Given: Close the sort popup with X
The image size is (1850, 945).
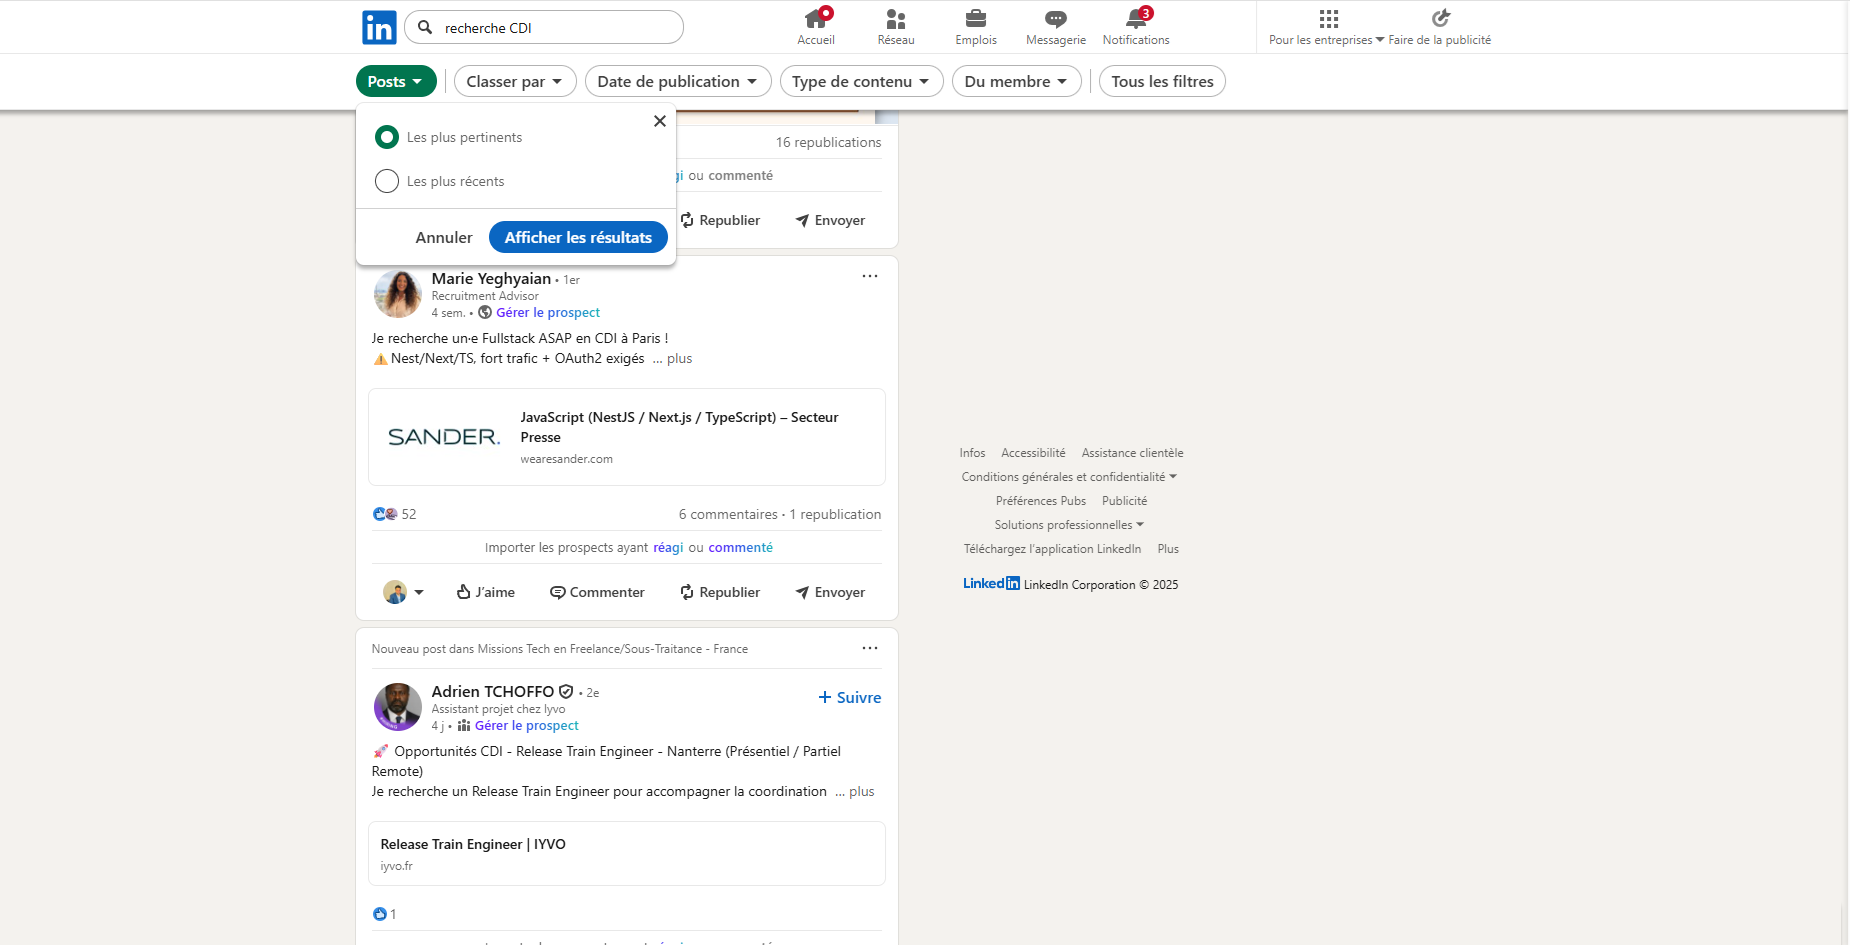Looking at the screenshot, I should point(659,121).
